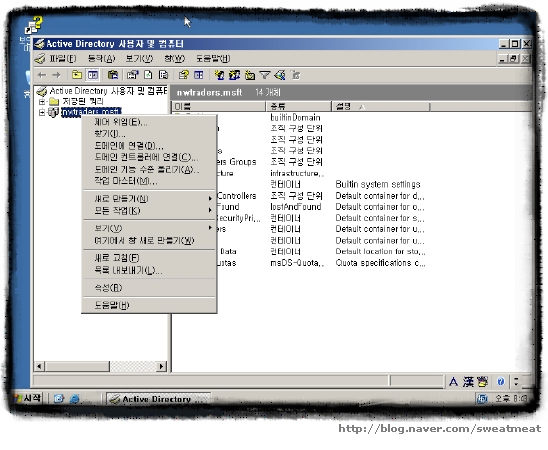548x450 pixels.
Task: Open the 보기(V) menu in menu bar
Action: point(139,58)
